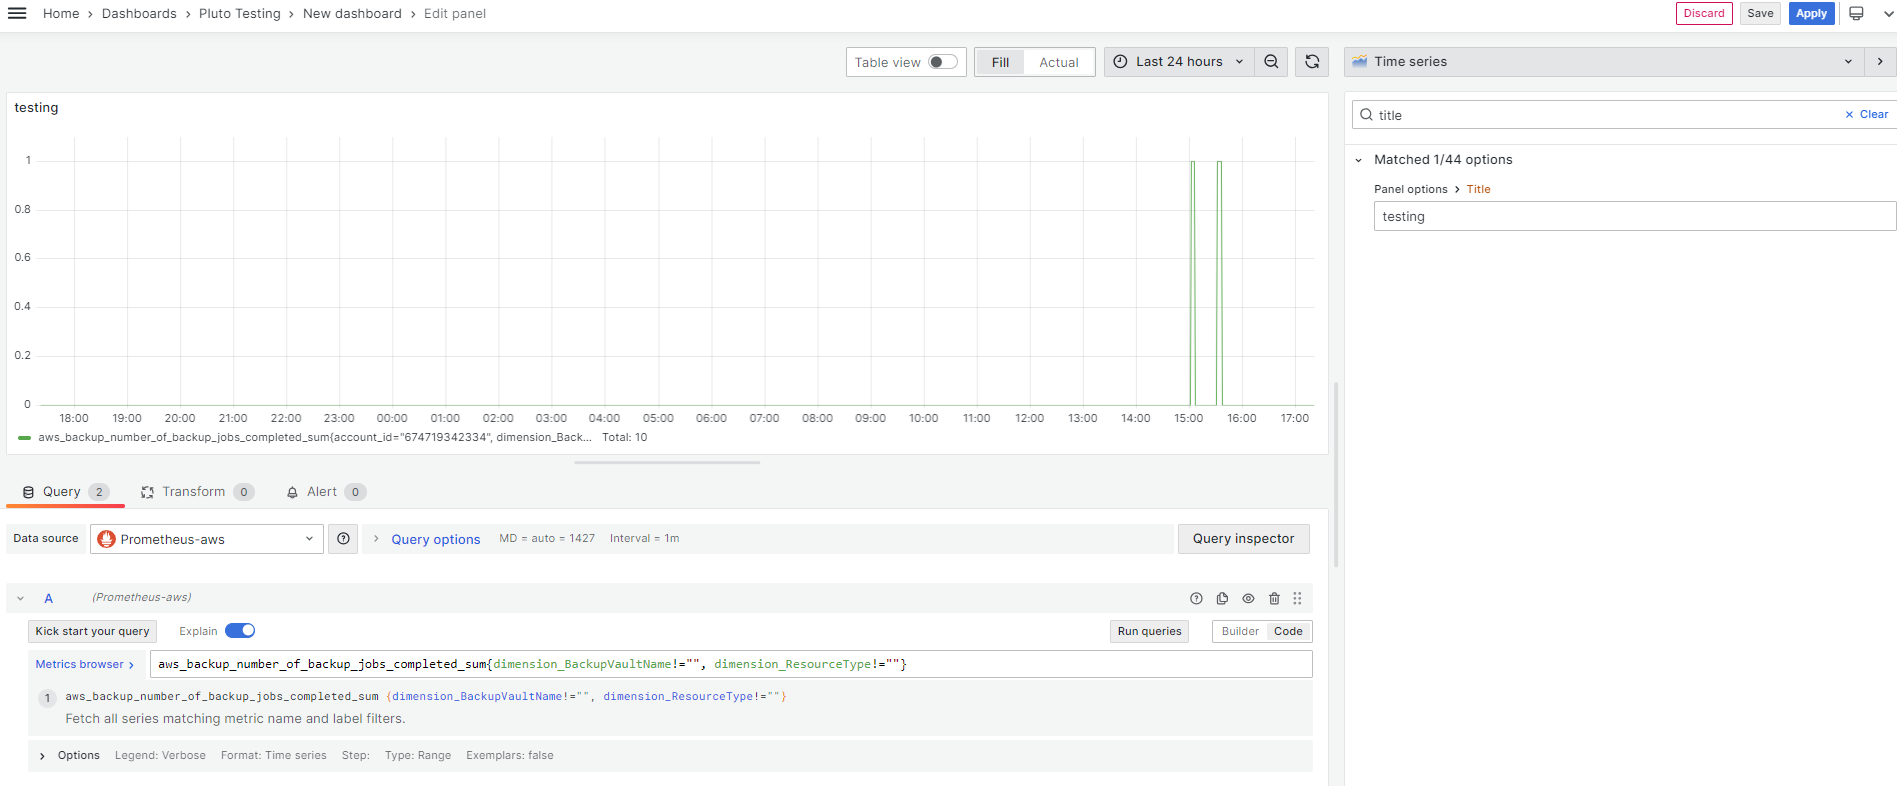Click the panel Title input with testing
The image size is (1897, 786).
click(1635, 217)
